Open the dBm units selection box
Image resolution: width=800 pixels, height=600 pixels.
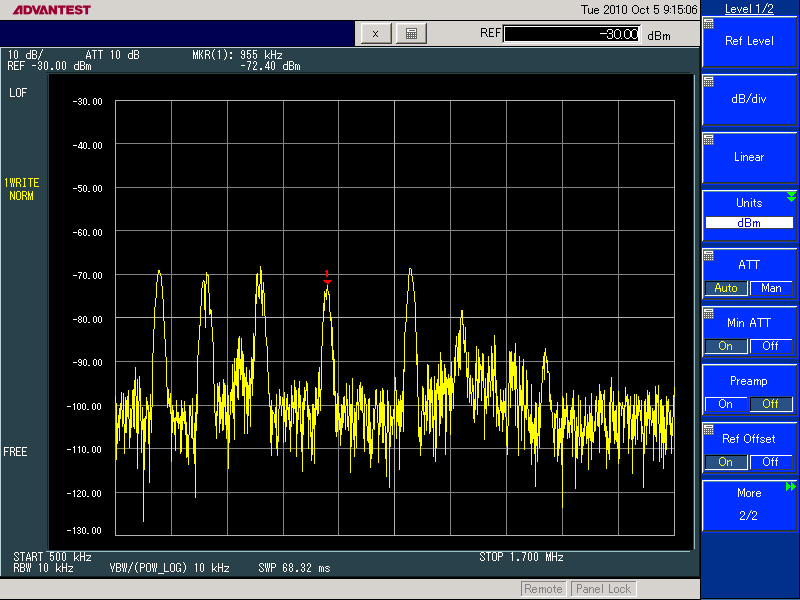(749, 223)
